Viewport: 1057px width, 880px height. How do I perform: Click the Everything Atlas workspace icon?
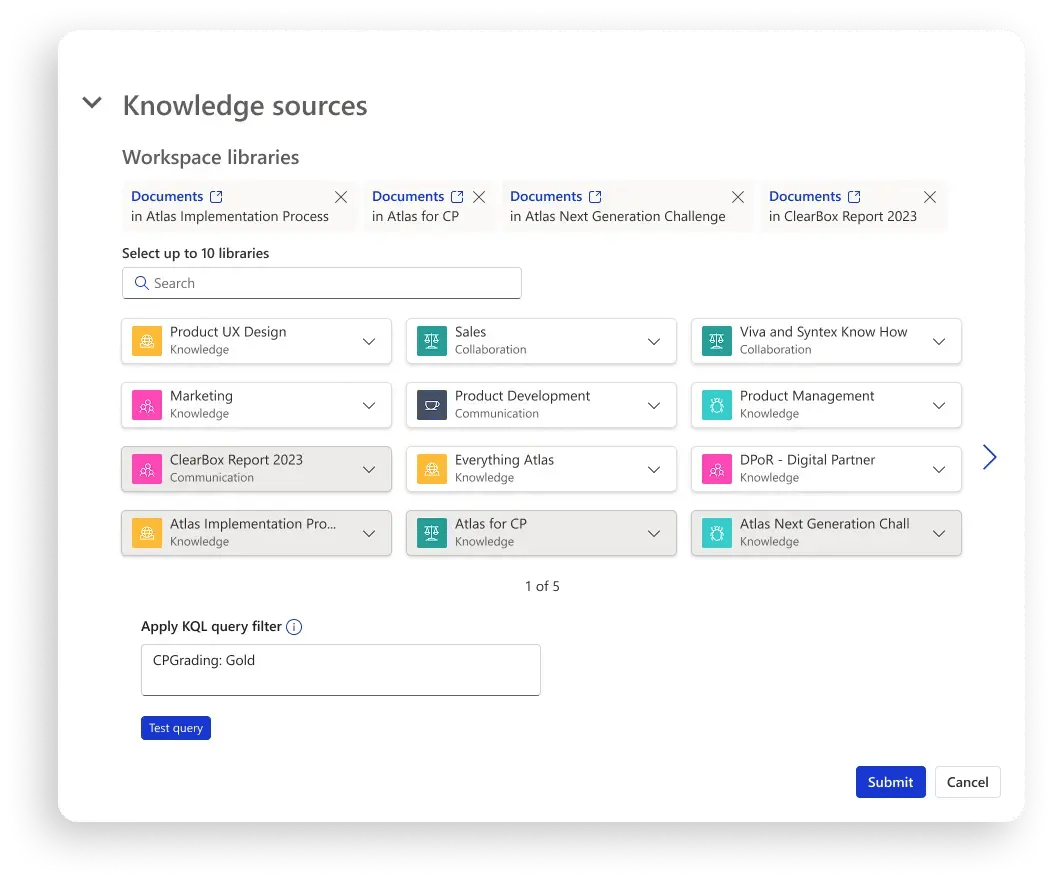pos(432,469)
